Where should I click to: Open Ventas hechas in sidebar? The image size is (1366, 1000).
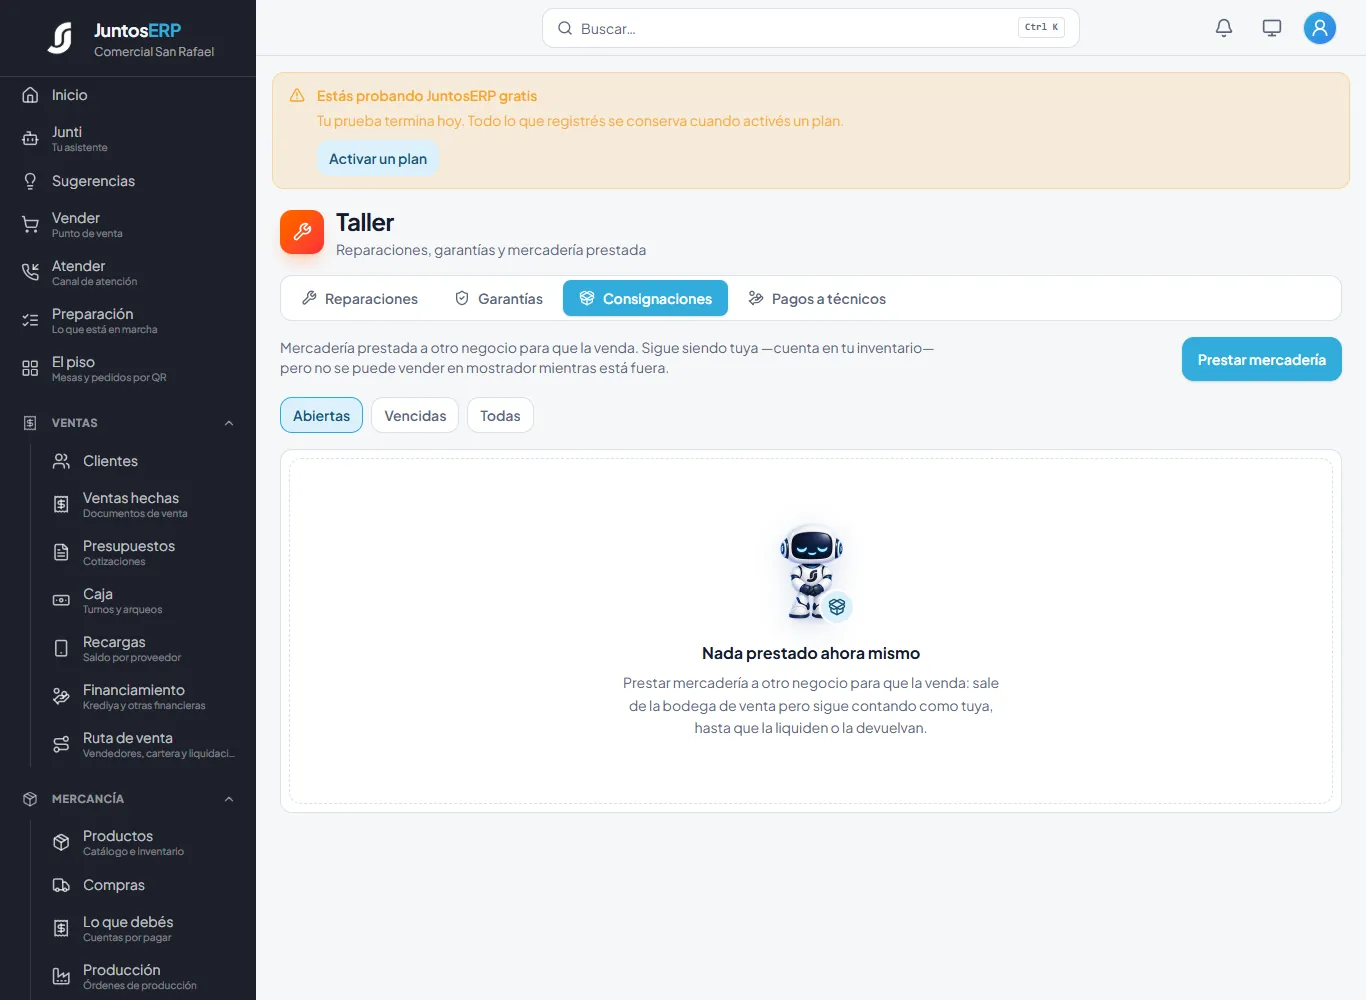tap(144, 504)
